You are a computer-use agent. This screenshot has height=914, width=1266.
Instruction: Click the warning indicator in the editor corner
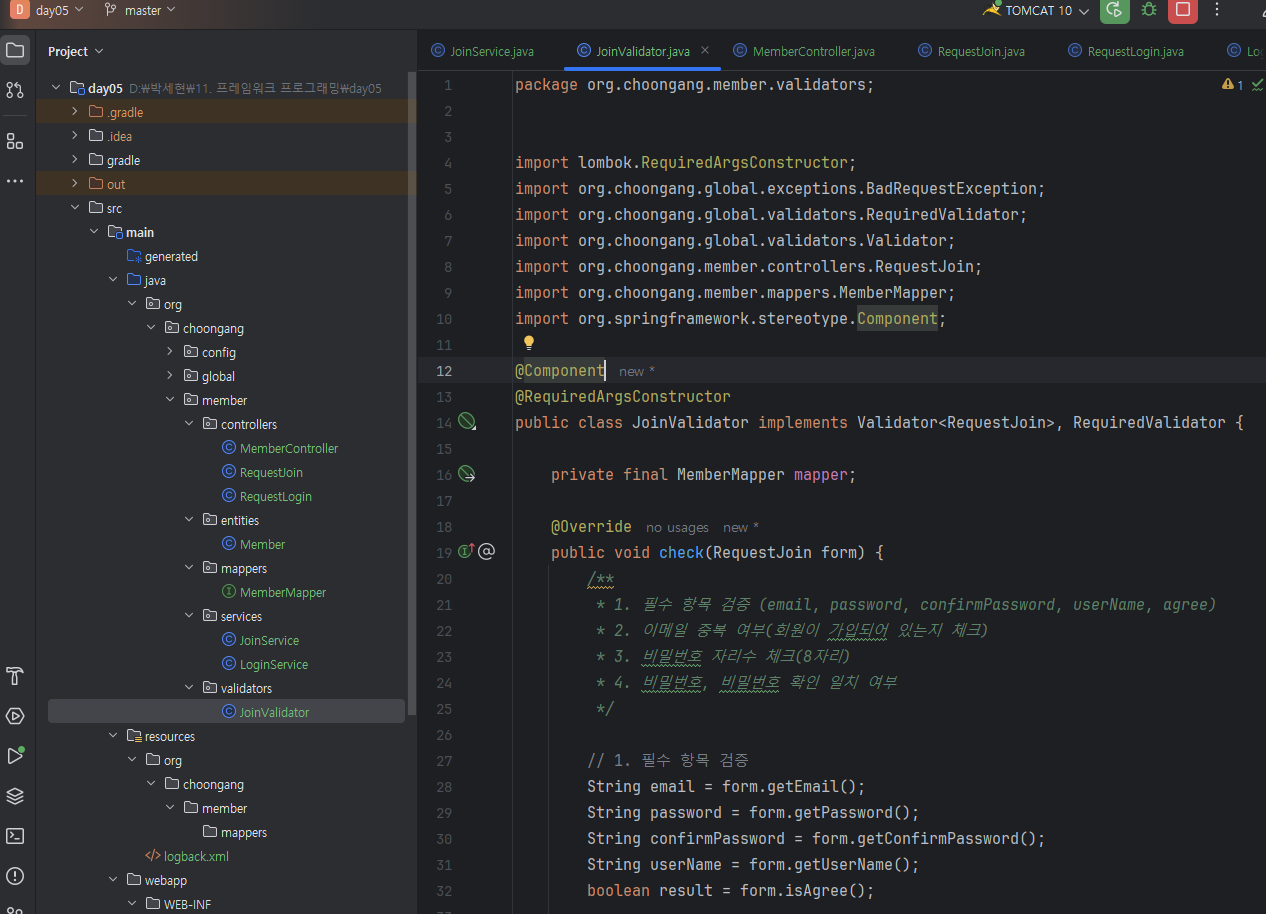(1233, 85)
